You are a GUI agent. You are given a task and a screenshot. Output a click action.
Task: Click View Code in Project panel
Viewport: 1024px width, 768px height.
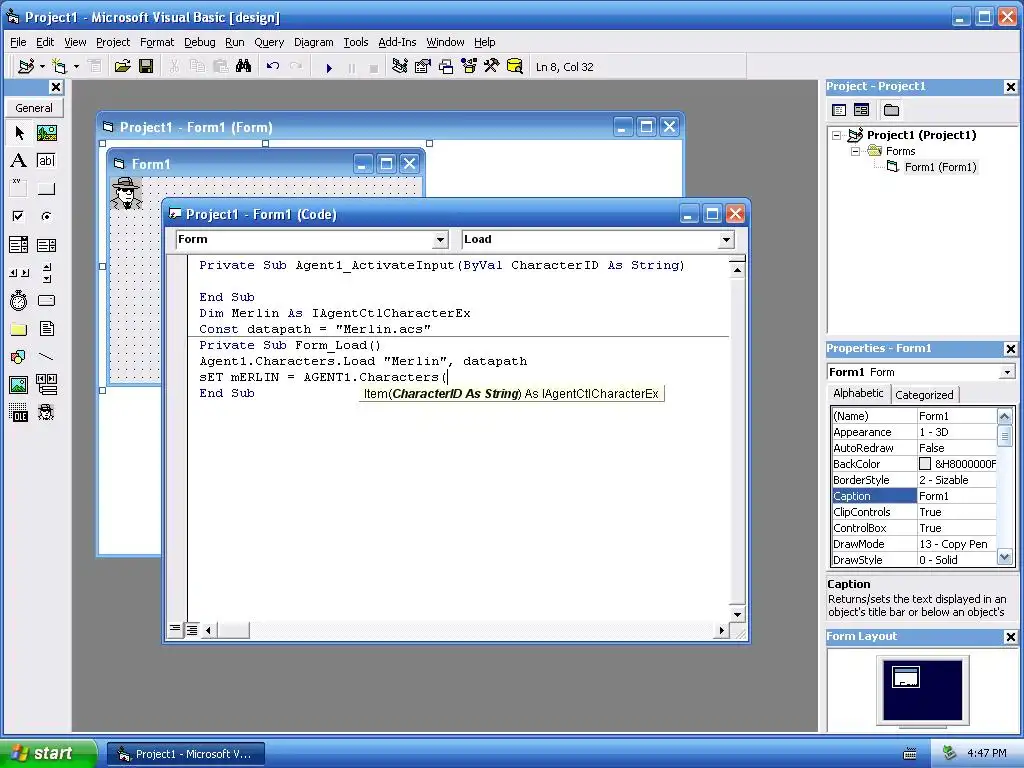coord(839,110)
